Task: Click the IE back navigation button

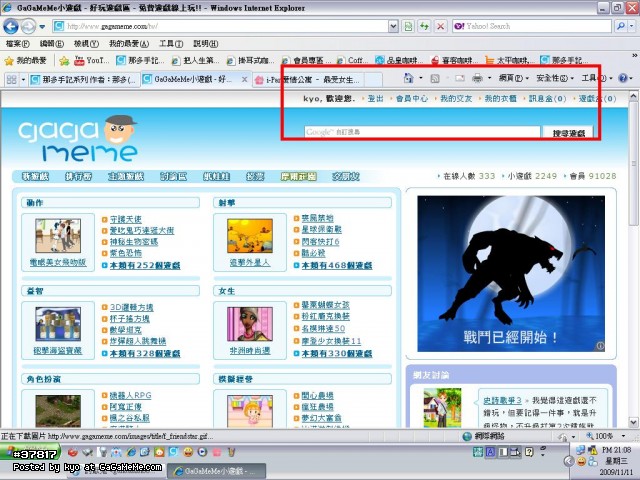Action: [x=14, y=25]
